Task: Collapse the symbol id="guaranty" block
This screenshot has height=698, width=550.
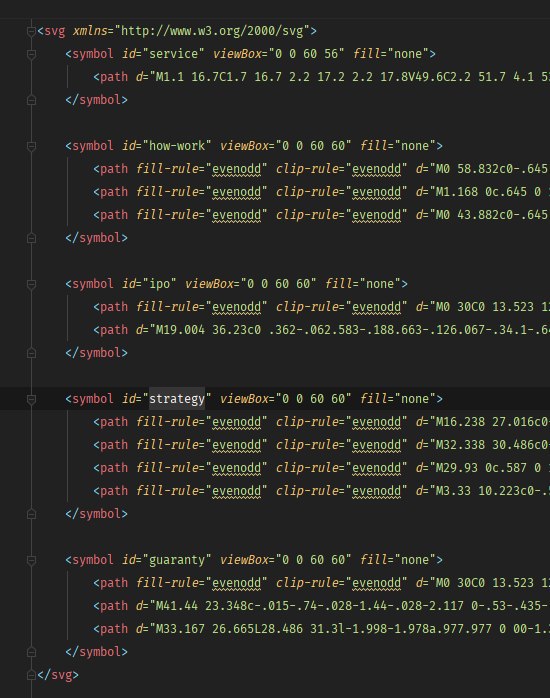Action: 31,560
